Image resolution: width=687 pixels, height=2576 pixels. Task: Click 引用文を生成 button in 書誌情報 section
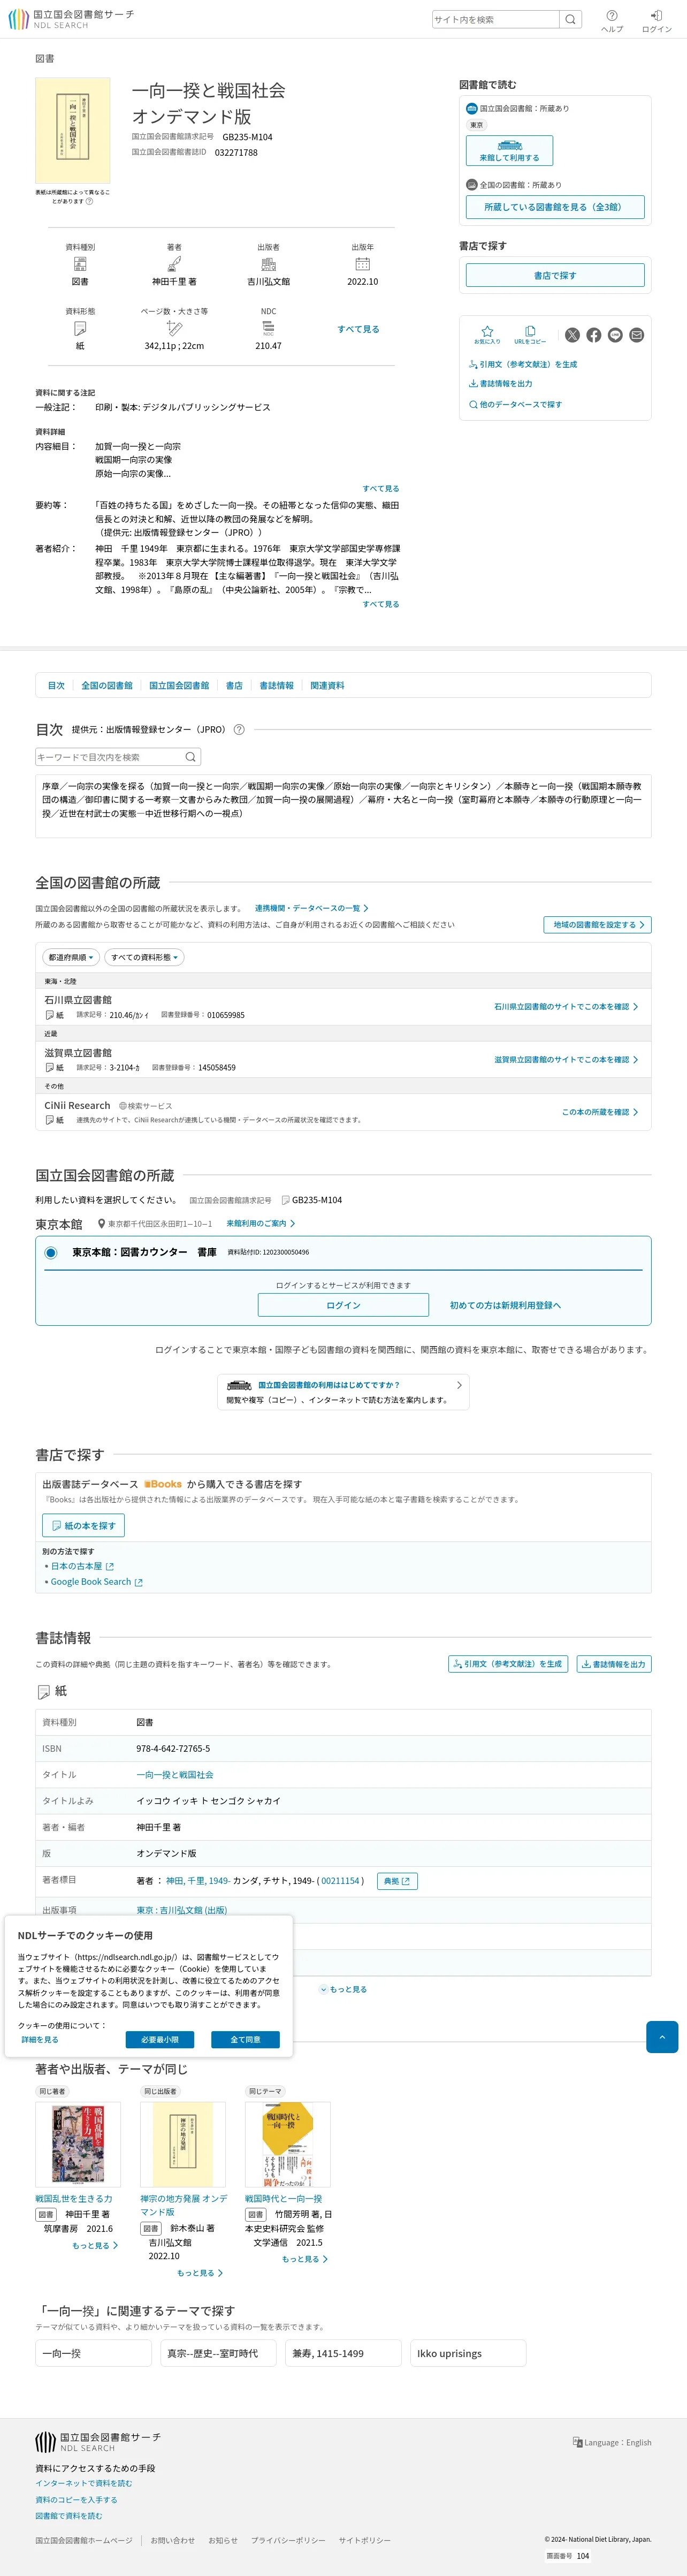click(508, 1664)
